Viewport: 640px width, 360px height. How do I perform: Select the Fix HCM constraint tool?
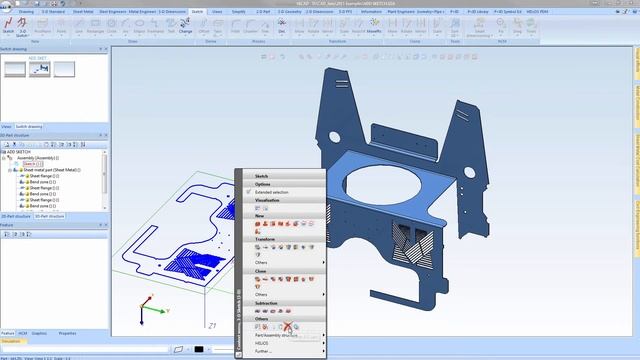[x=501, y=26]
